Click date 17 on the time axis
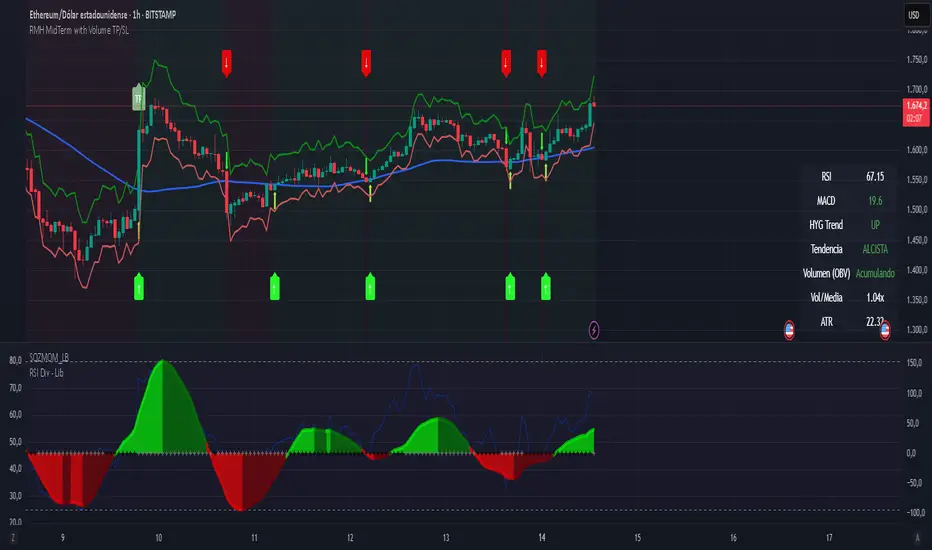 click(x=829, y=538)
